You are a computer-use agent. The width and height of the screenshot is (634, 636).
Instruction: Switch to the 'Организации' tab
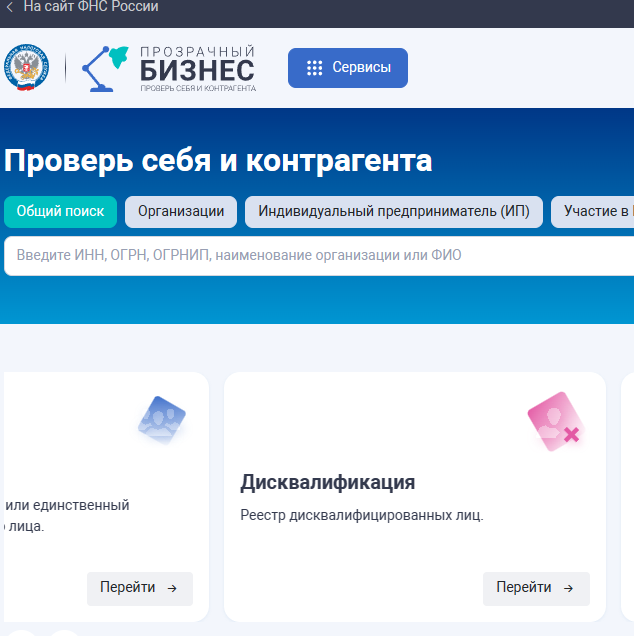pyautogui.click(x=181, y=212)
